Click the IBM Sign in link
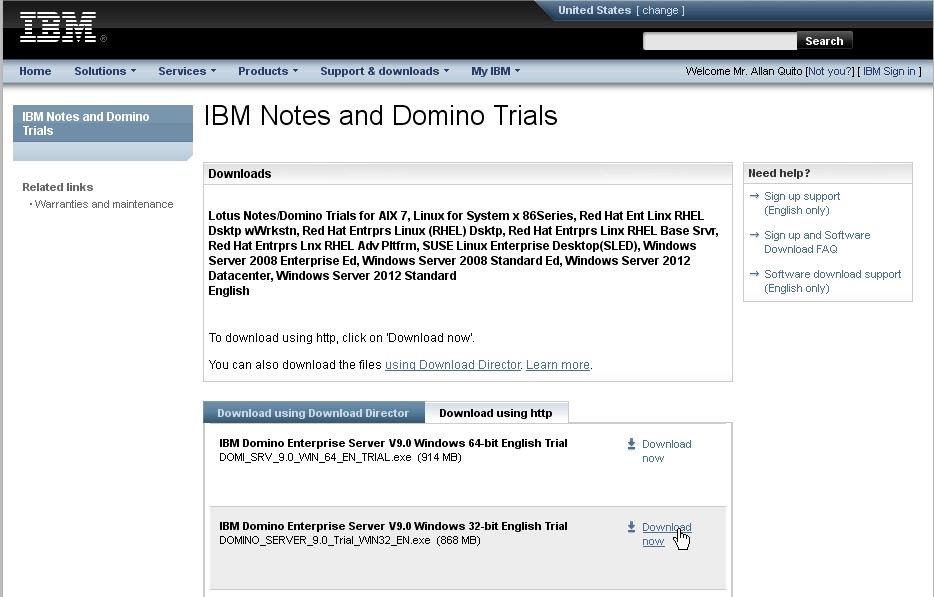This screenshot has height=597, width=934. click(889, 71)
